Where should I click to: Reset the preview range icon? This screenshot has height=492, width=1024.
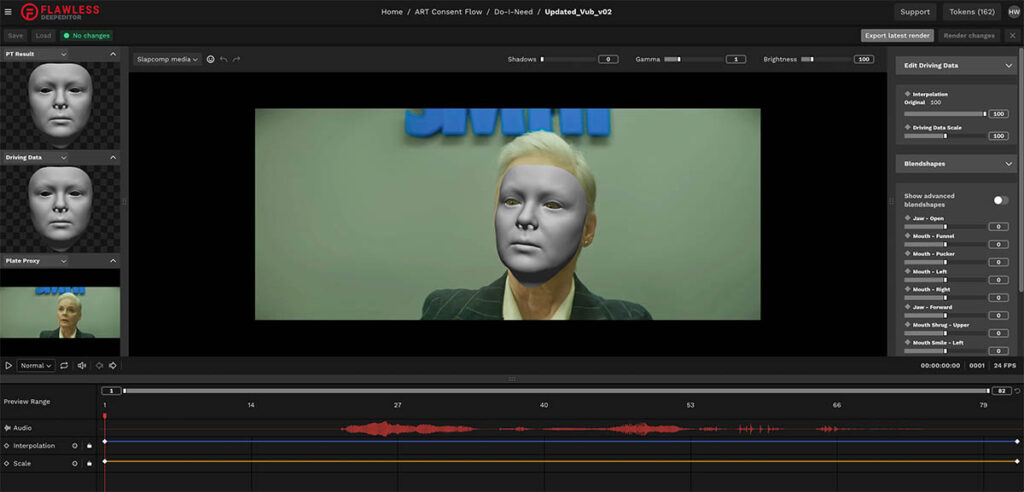(x=1017, y=390)
